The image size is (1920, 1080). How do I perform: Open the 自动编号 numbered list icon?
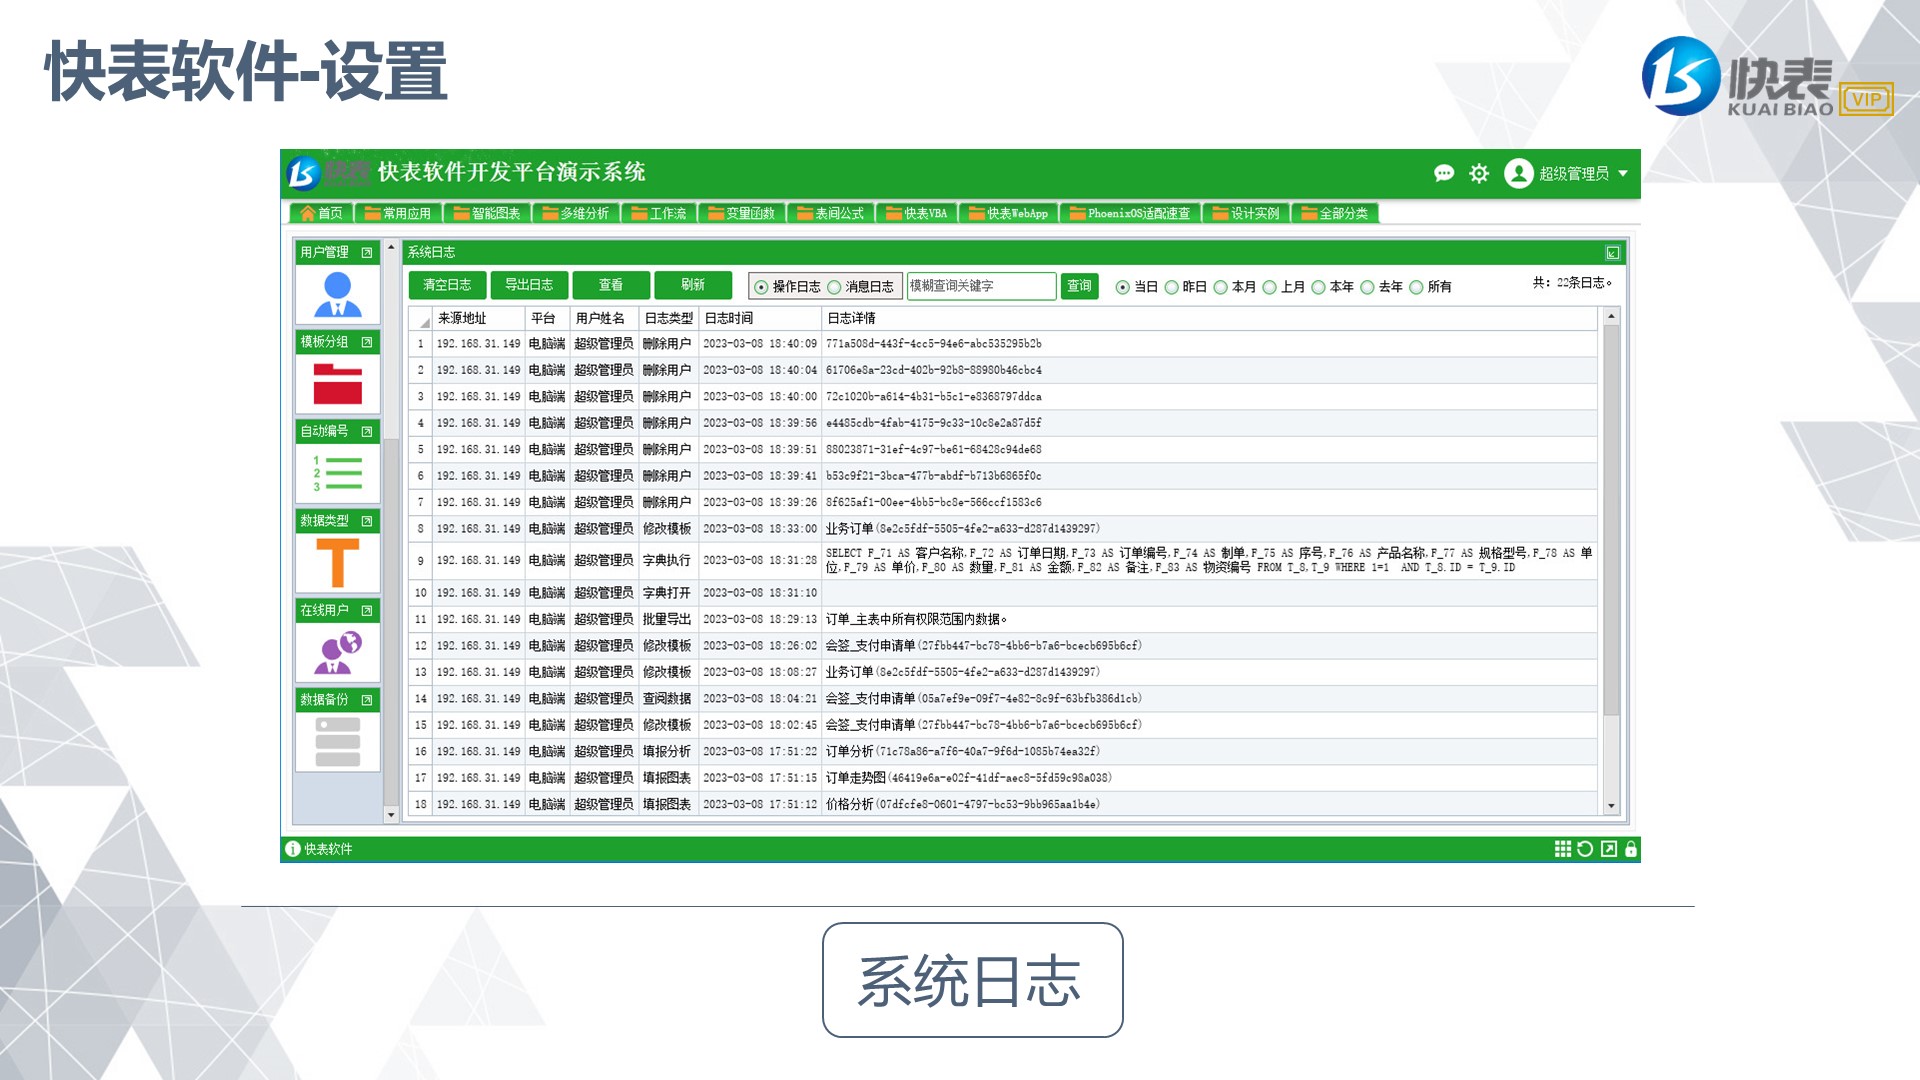pos(338,473)
